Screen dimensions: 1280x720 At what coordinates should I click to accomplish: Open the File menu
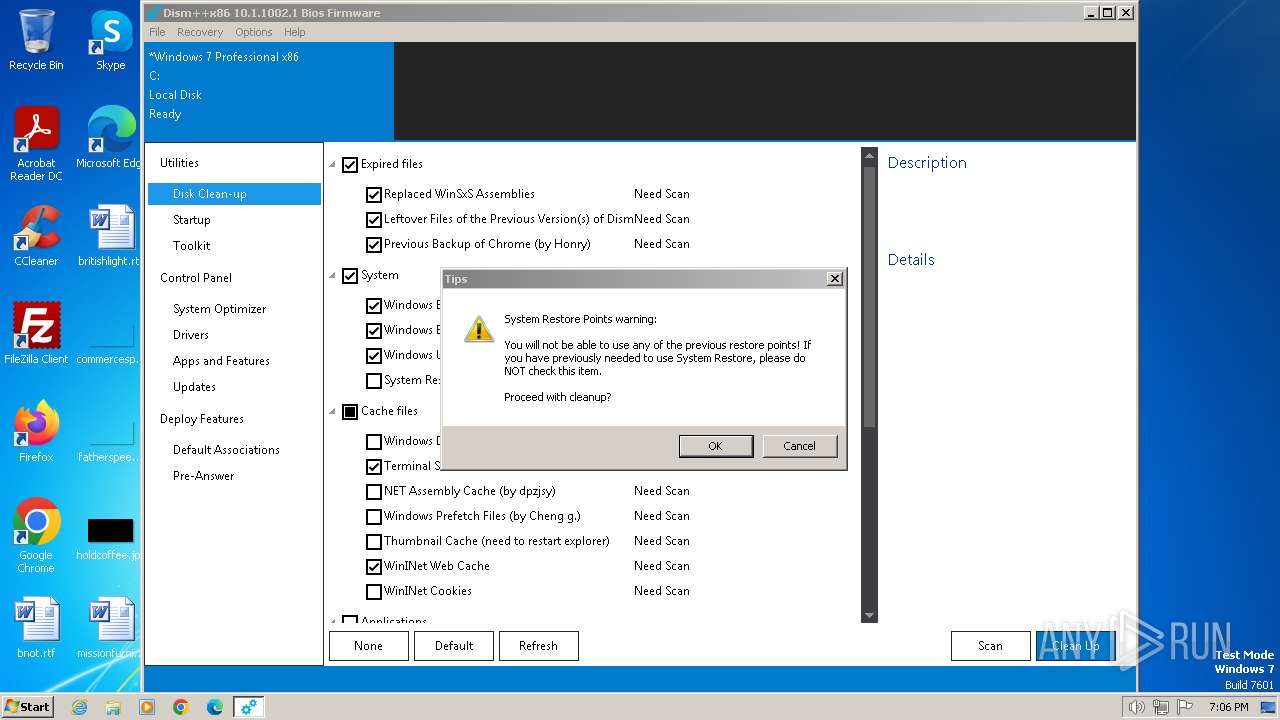(x=157, y=32)
